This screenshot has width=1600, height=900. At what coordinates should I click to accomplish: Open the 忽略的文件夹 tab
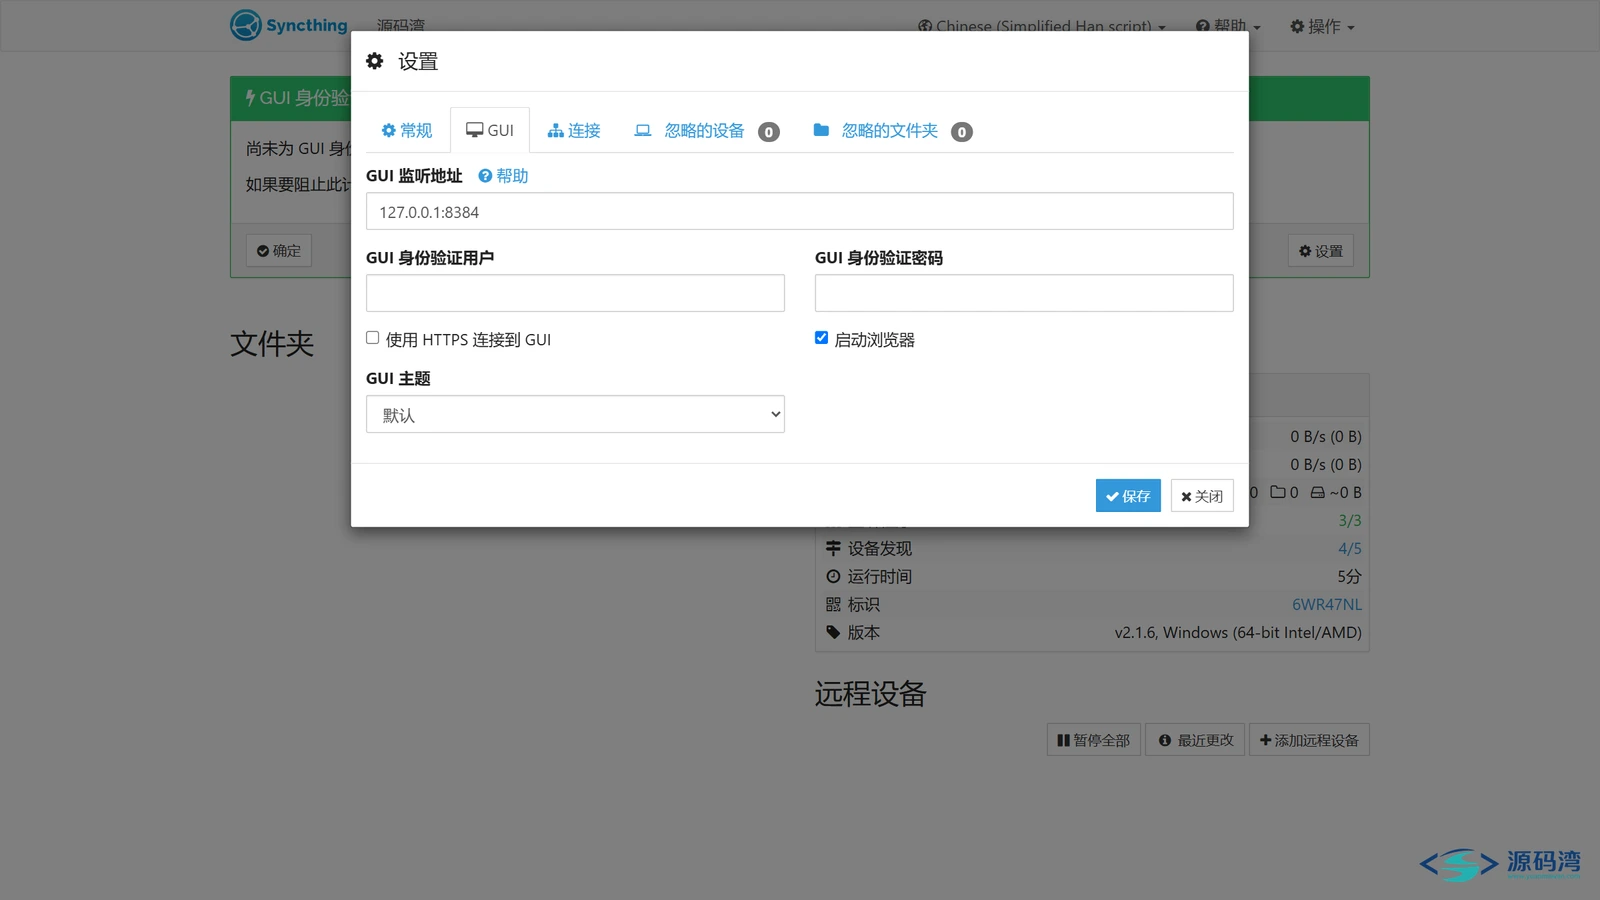point(892,131)
